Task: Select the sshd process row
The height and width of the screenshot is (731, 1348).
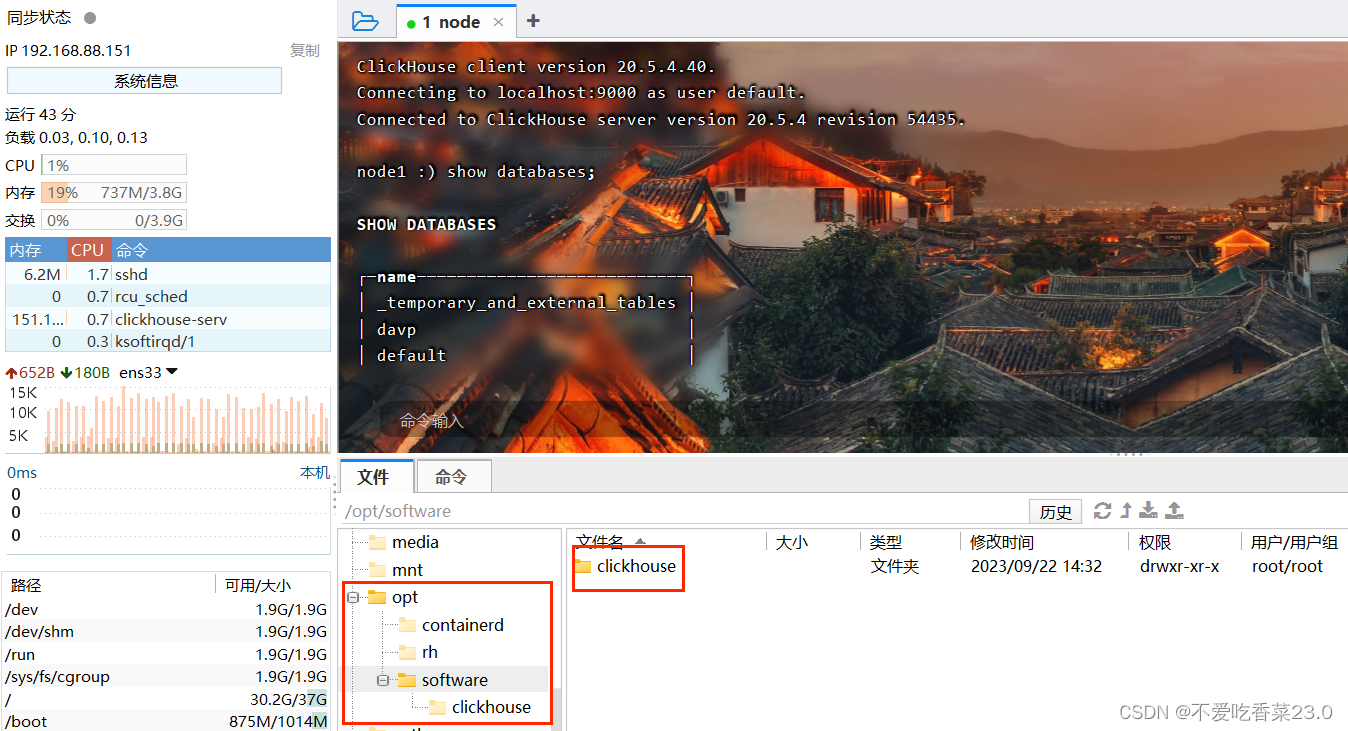Action: 168,274
